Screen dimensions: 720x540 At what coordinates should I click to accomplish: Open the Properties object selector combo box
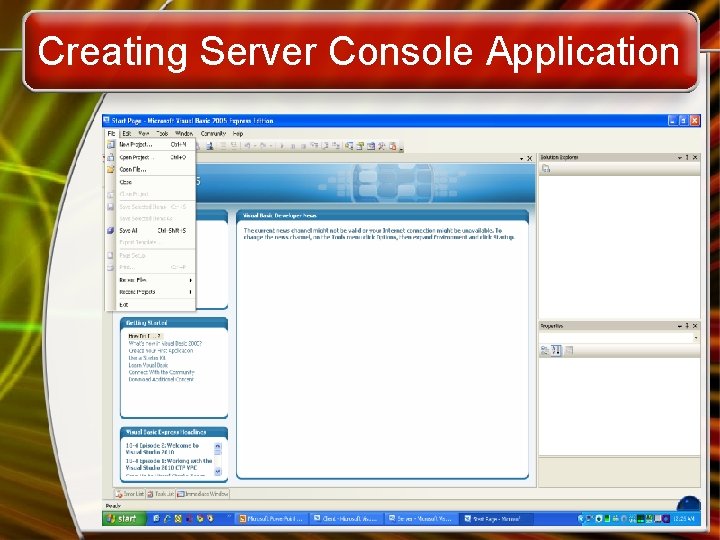tap(619, 338)
